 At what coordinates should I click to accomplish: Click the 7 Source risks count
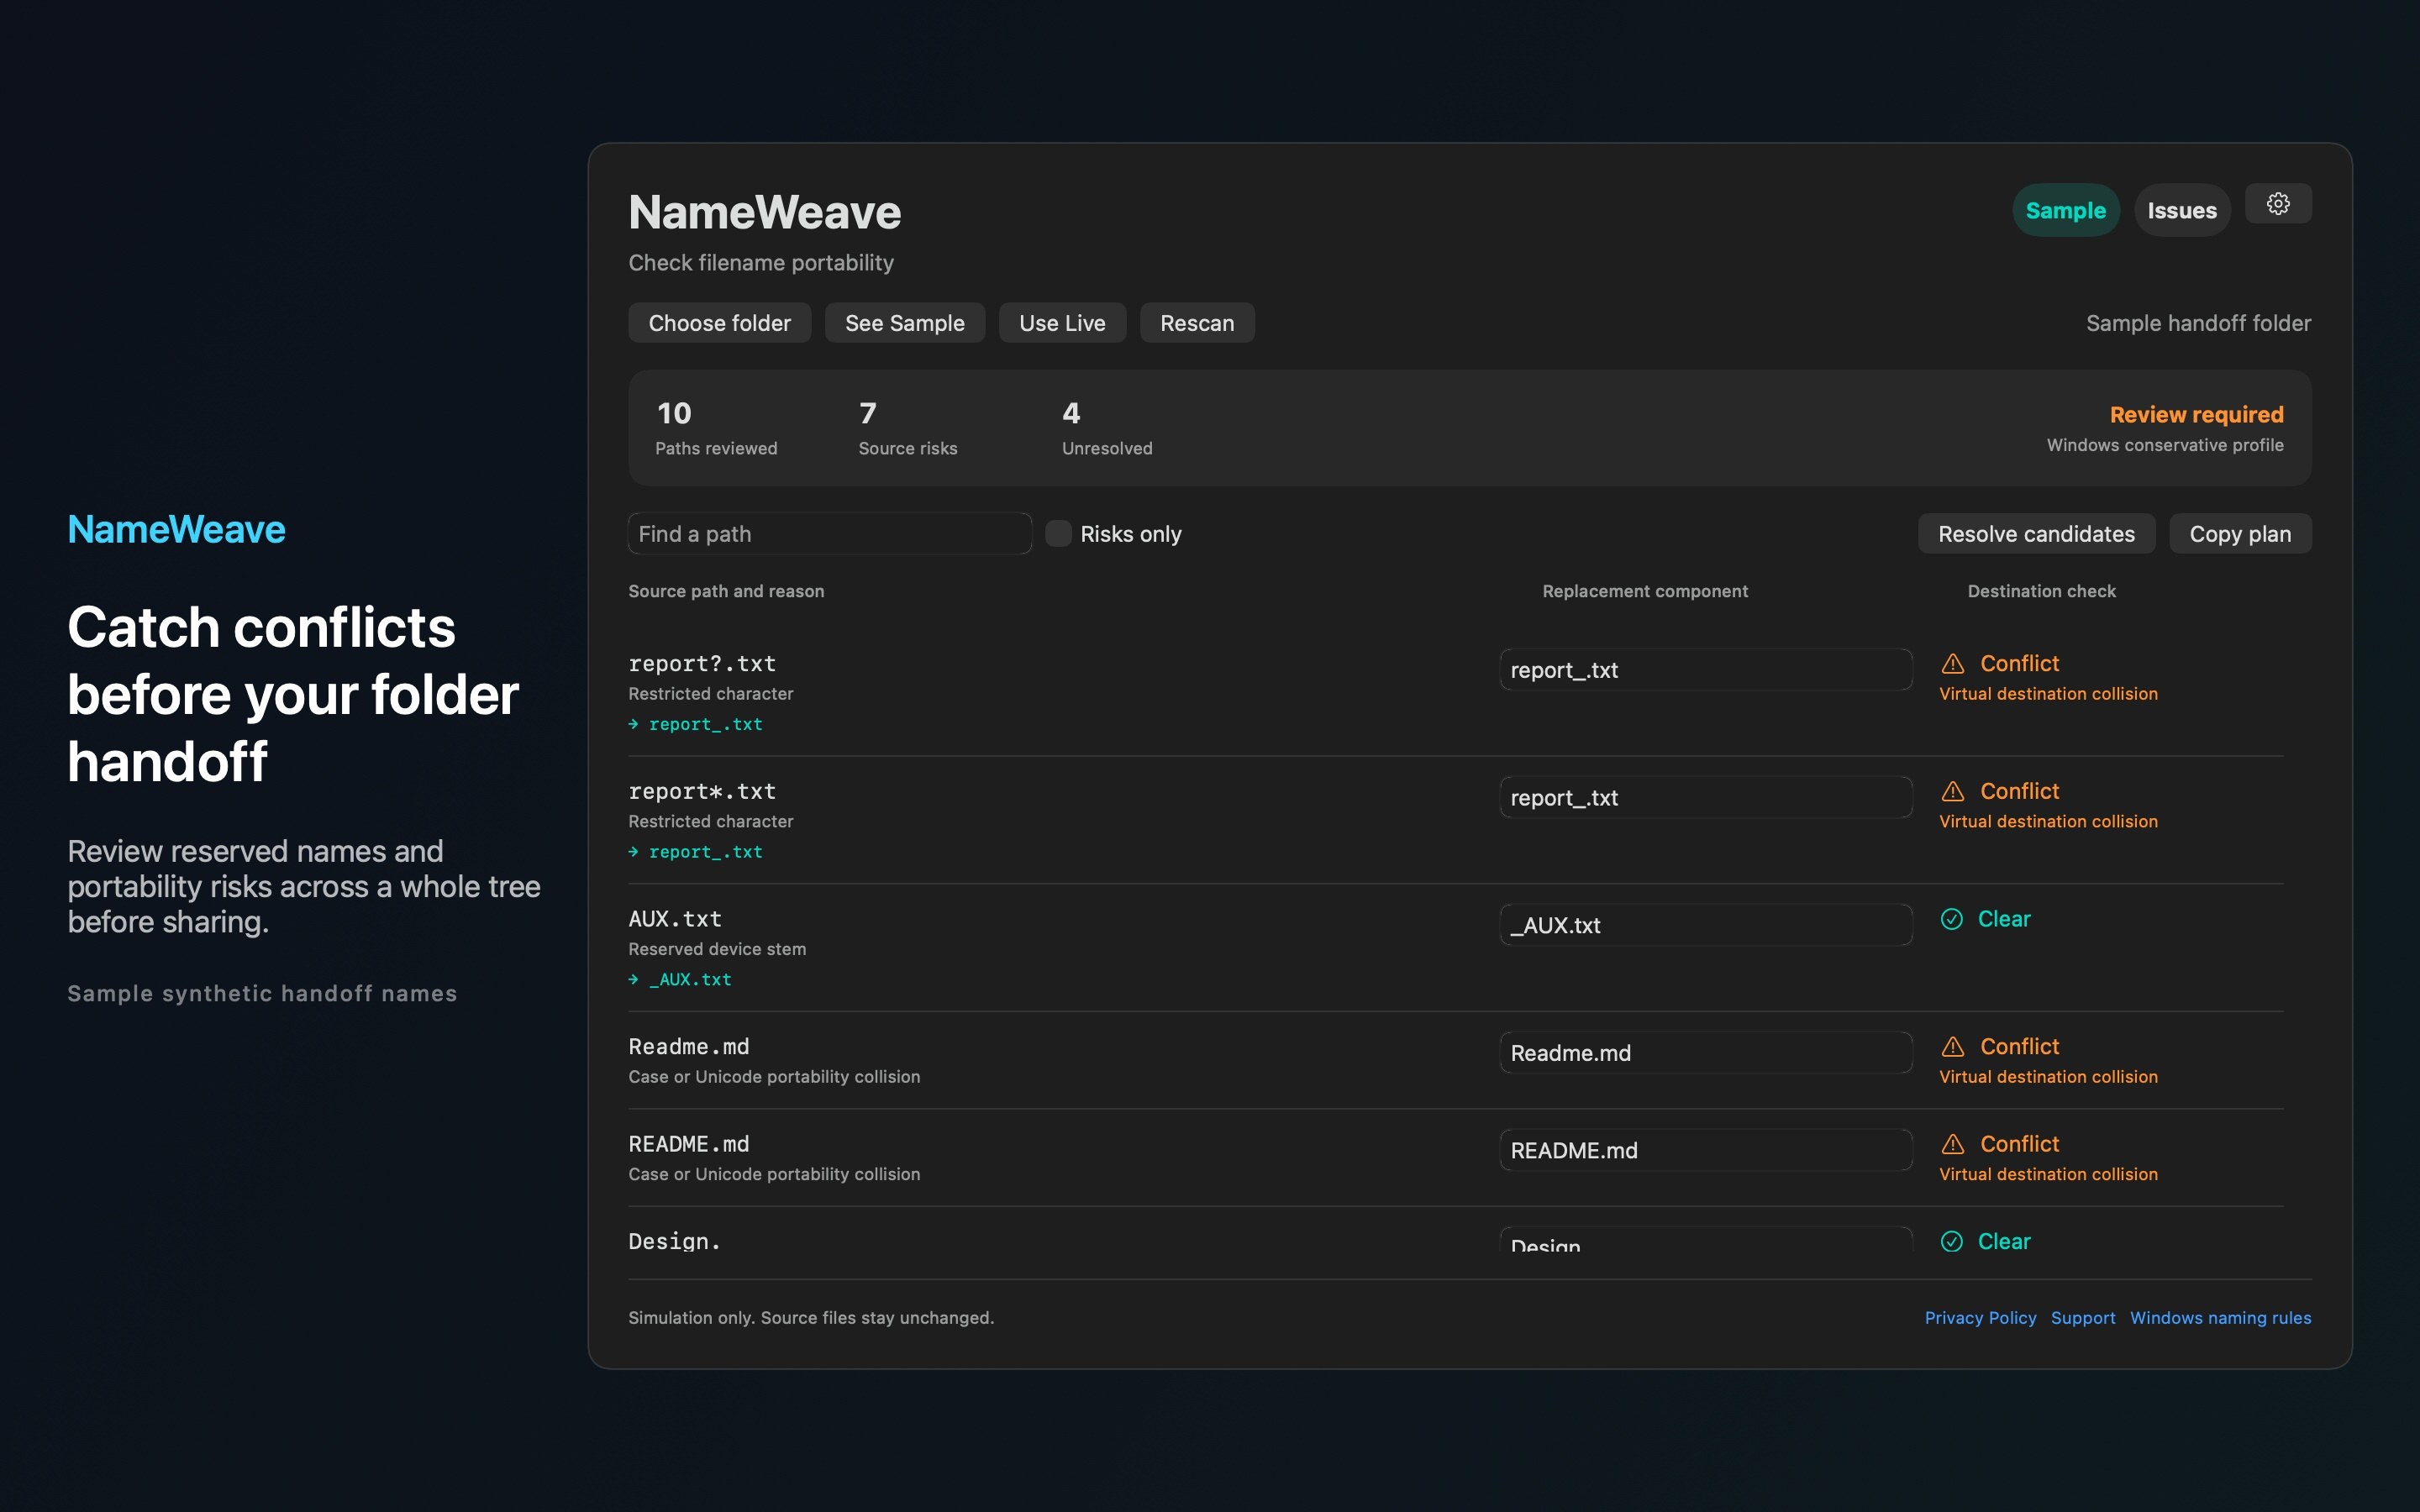[x=868, y=413]
